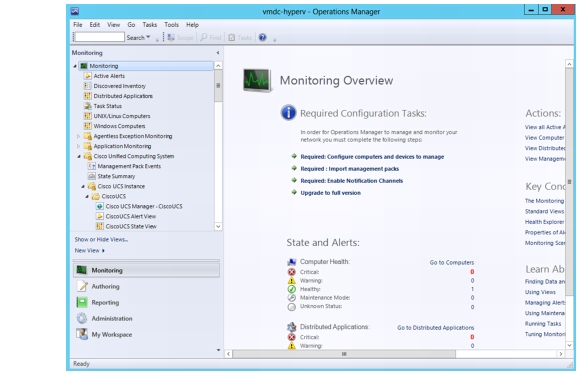
Task: Click the Cisco UCS Manager - CiscoUCS icon
Action: pos(100,206)
